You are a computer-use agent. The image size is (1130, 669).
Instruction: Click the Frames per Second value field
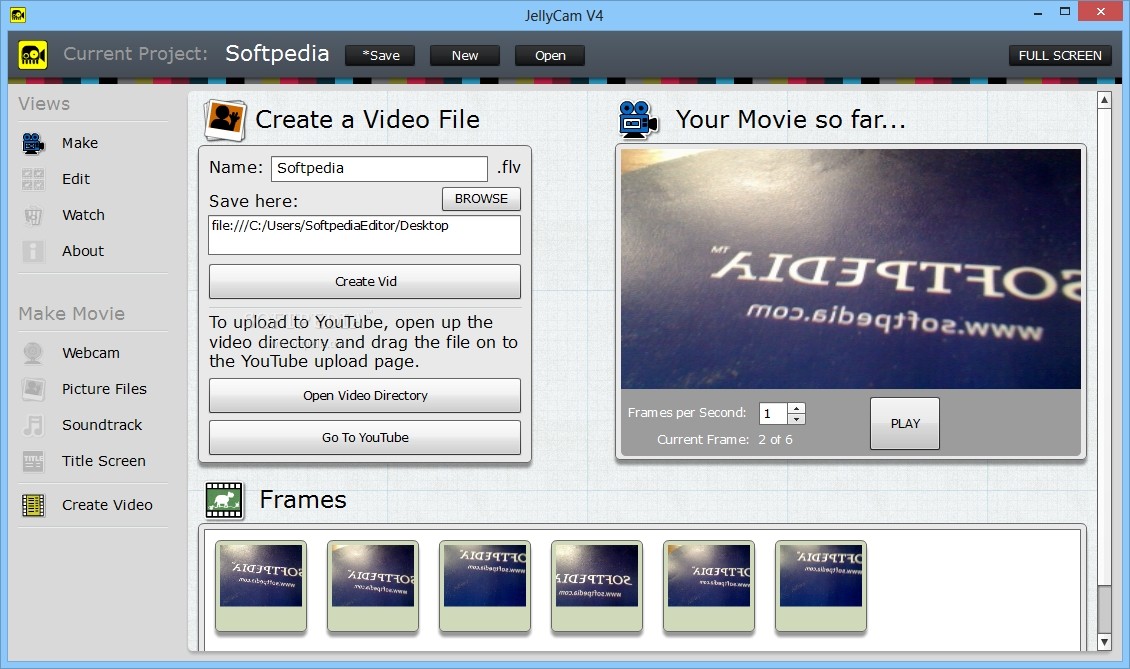point(773,414)
